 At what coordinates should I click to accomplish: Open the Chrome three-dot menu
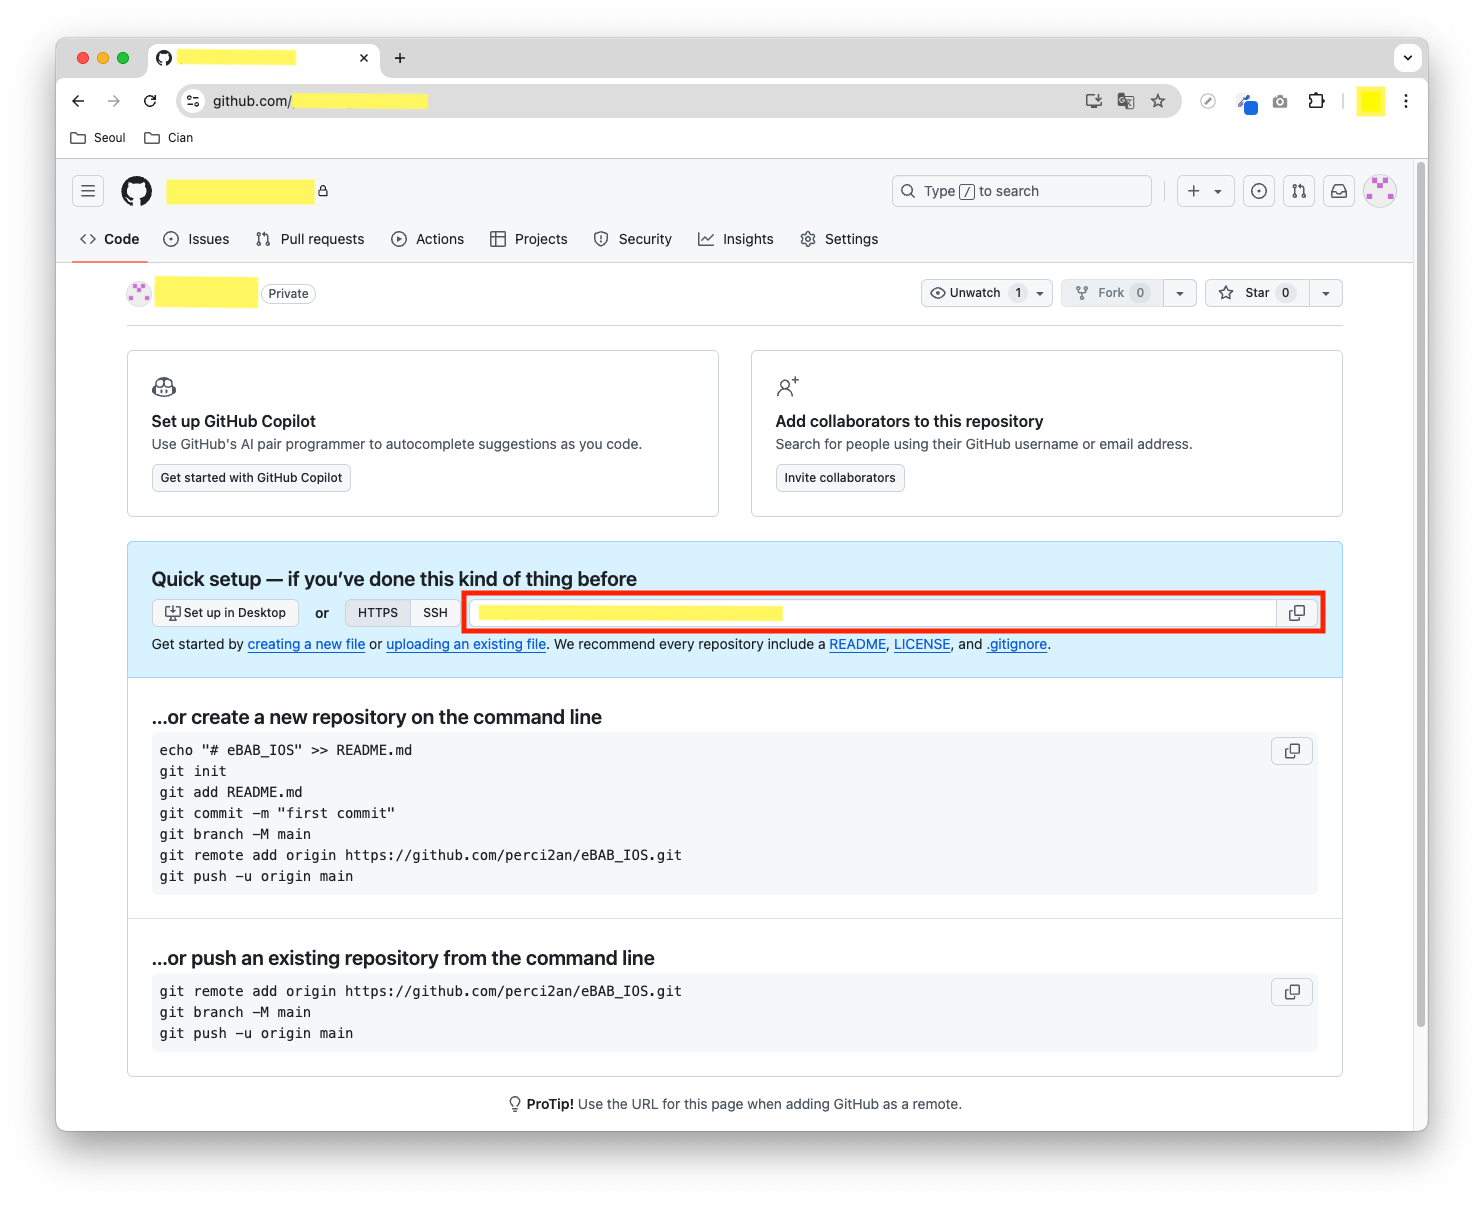(x=1406, y=101)
